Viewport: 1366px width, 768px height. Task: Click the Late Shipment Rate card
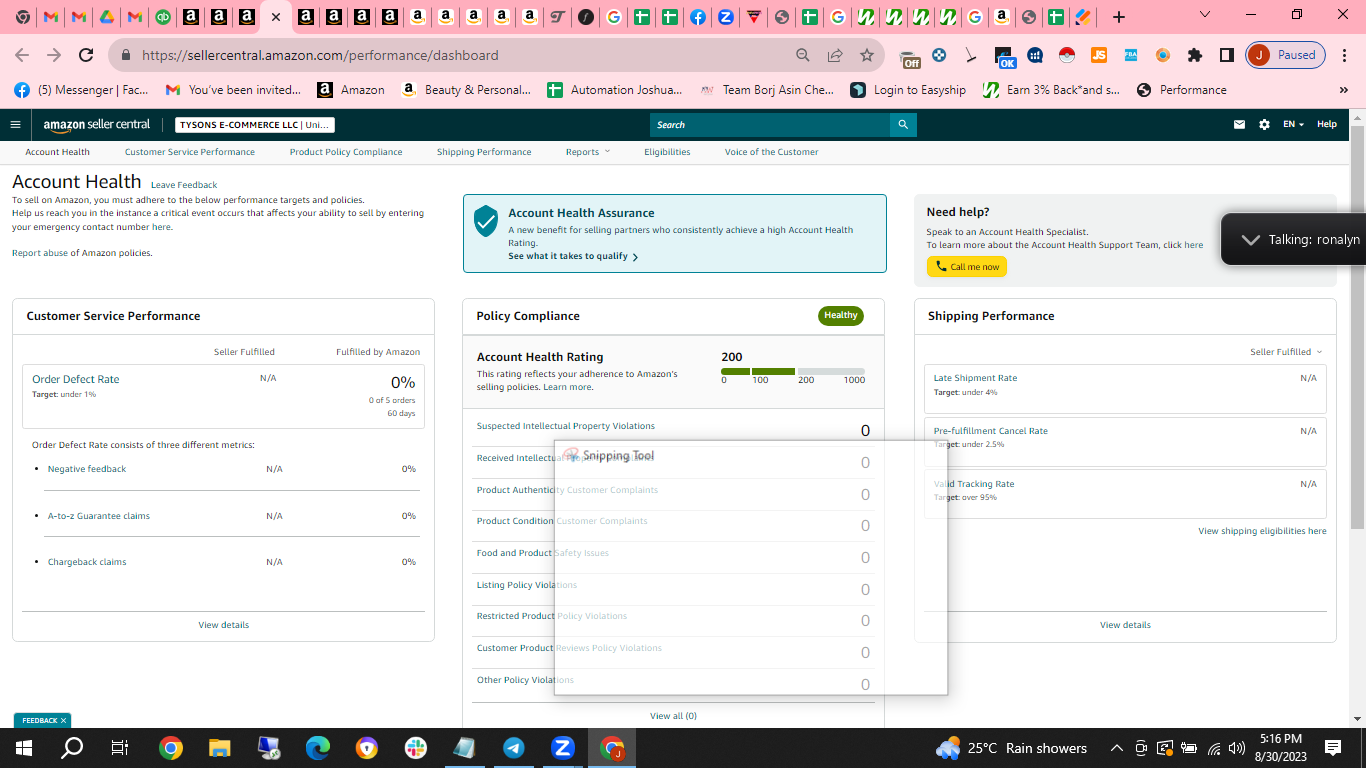[x=1125, y=389]
